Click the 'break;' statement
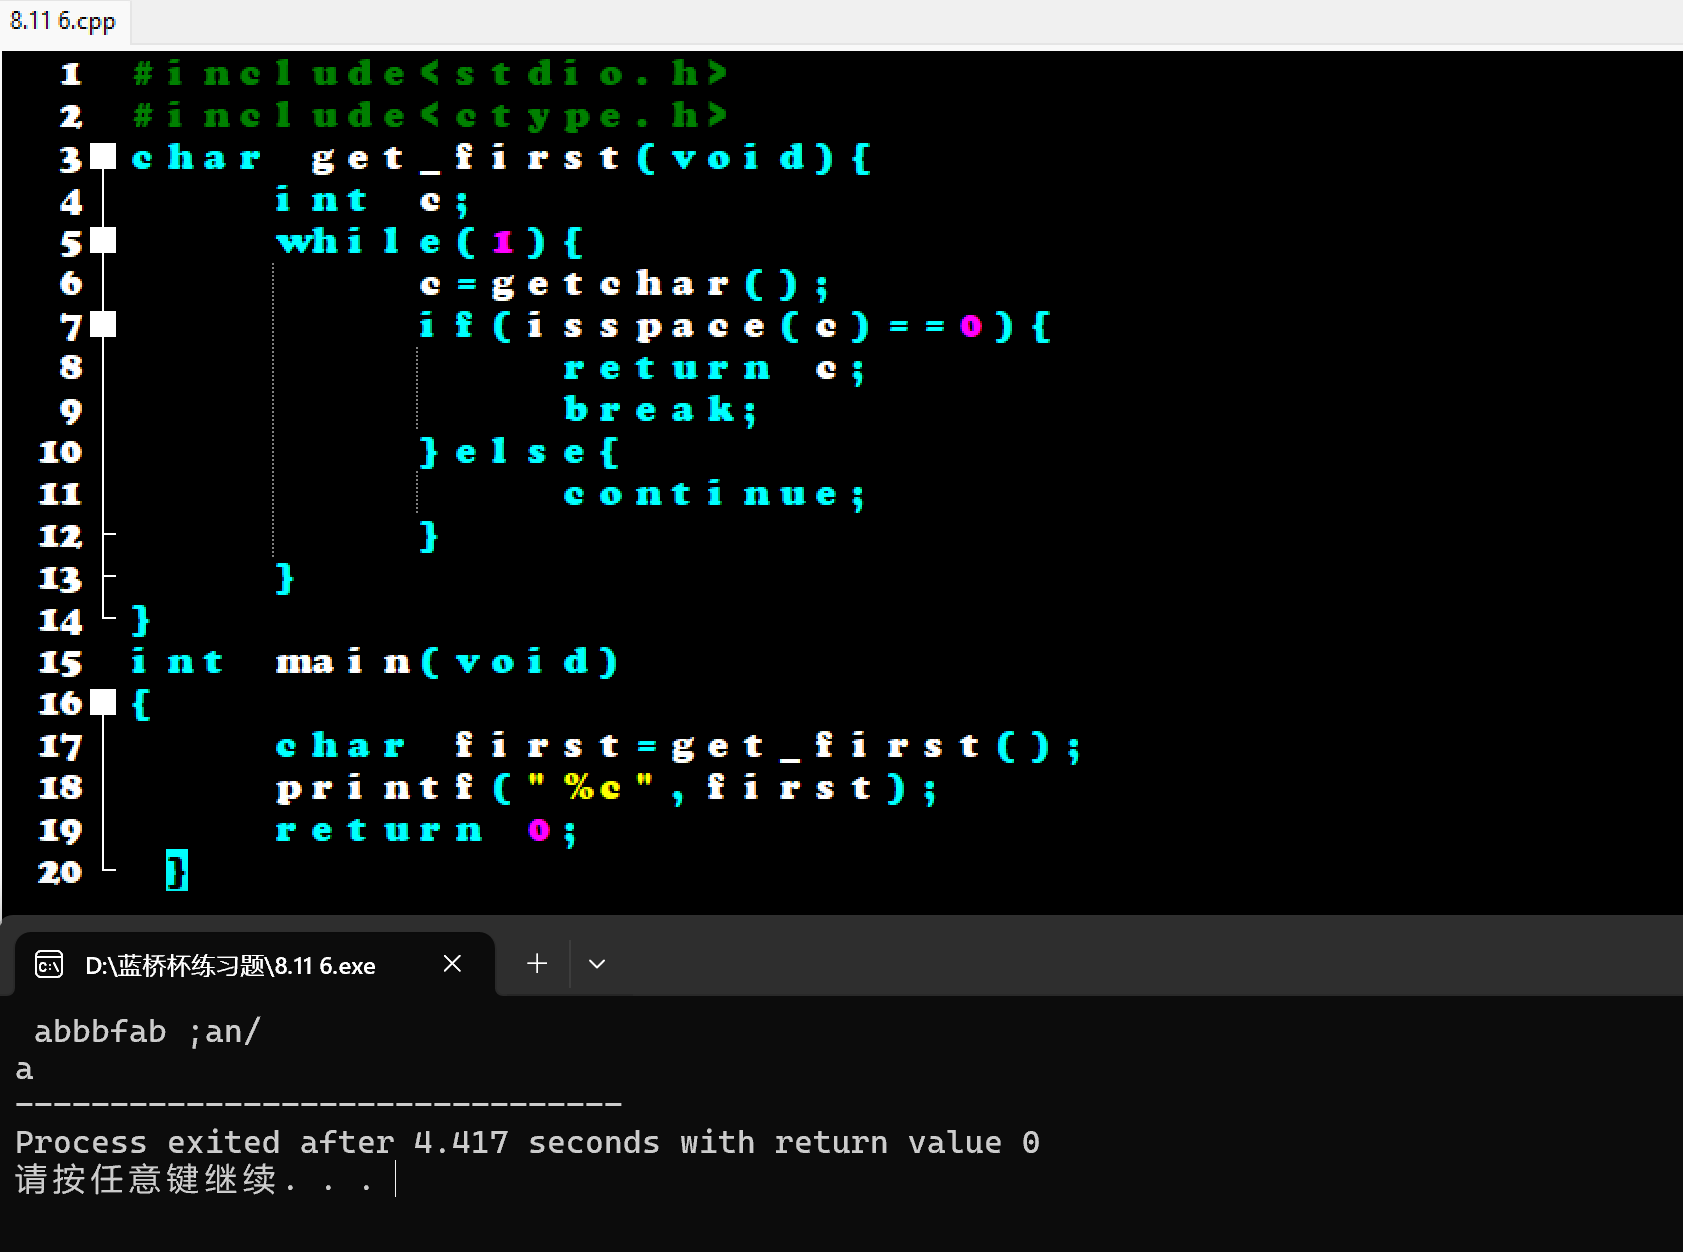This screenshot has width=1683, height=1252. [660, 410]
